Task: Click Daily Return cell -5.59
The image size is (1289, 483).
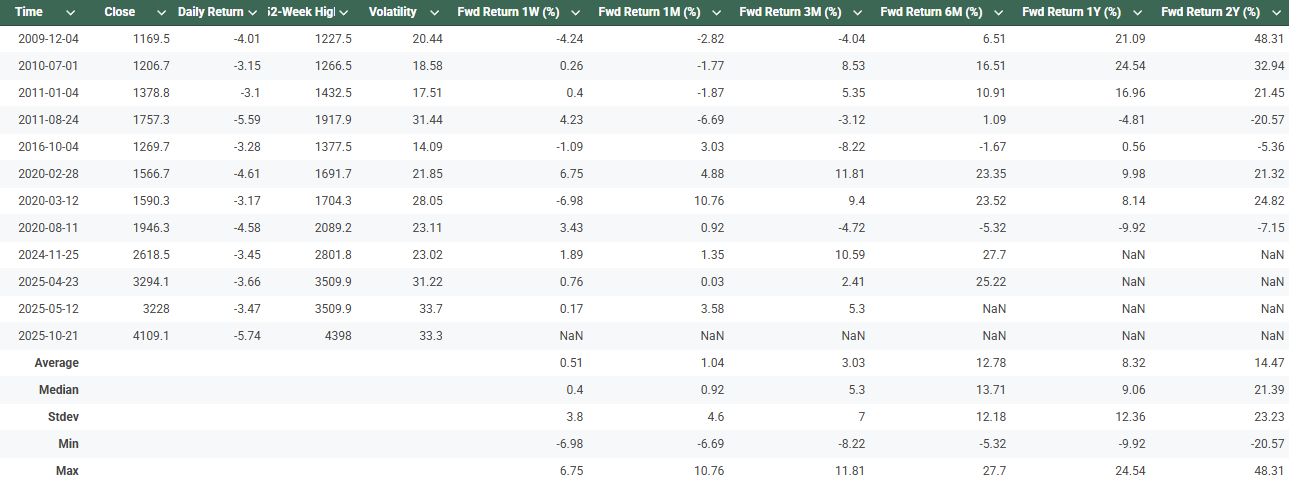Action: (x=246, y=120)
